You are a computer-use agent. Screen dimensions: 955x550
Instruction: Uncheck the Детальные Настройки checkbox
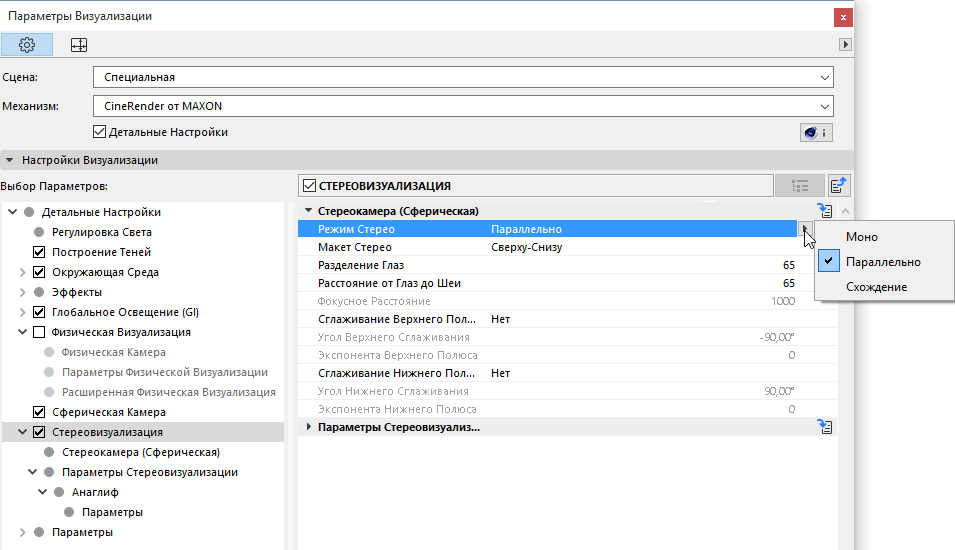[x=99, y=132]
